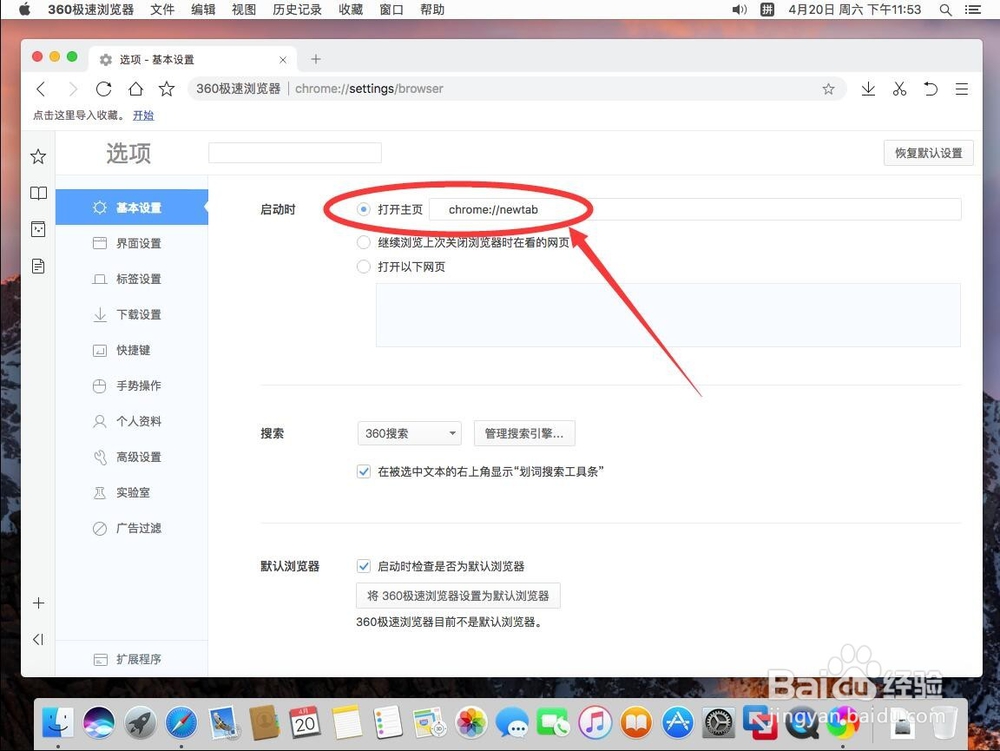This screenshot has width=1000, height=751.
Task: Go back with the browser back arrow
Action: [41, 89]
